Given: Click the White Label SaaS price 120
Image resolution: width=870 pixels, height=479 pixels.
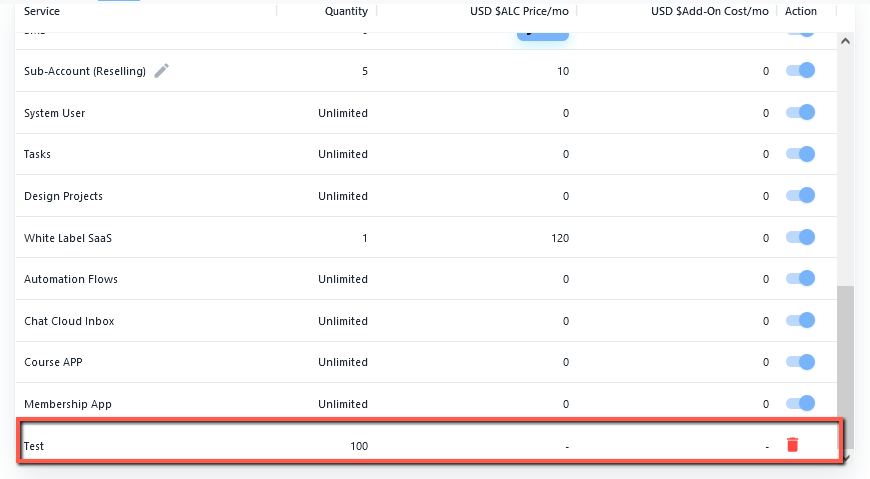Looking at the screenshot, I should coord(560,238).
